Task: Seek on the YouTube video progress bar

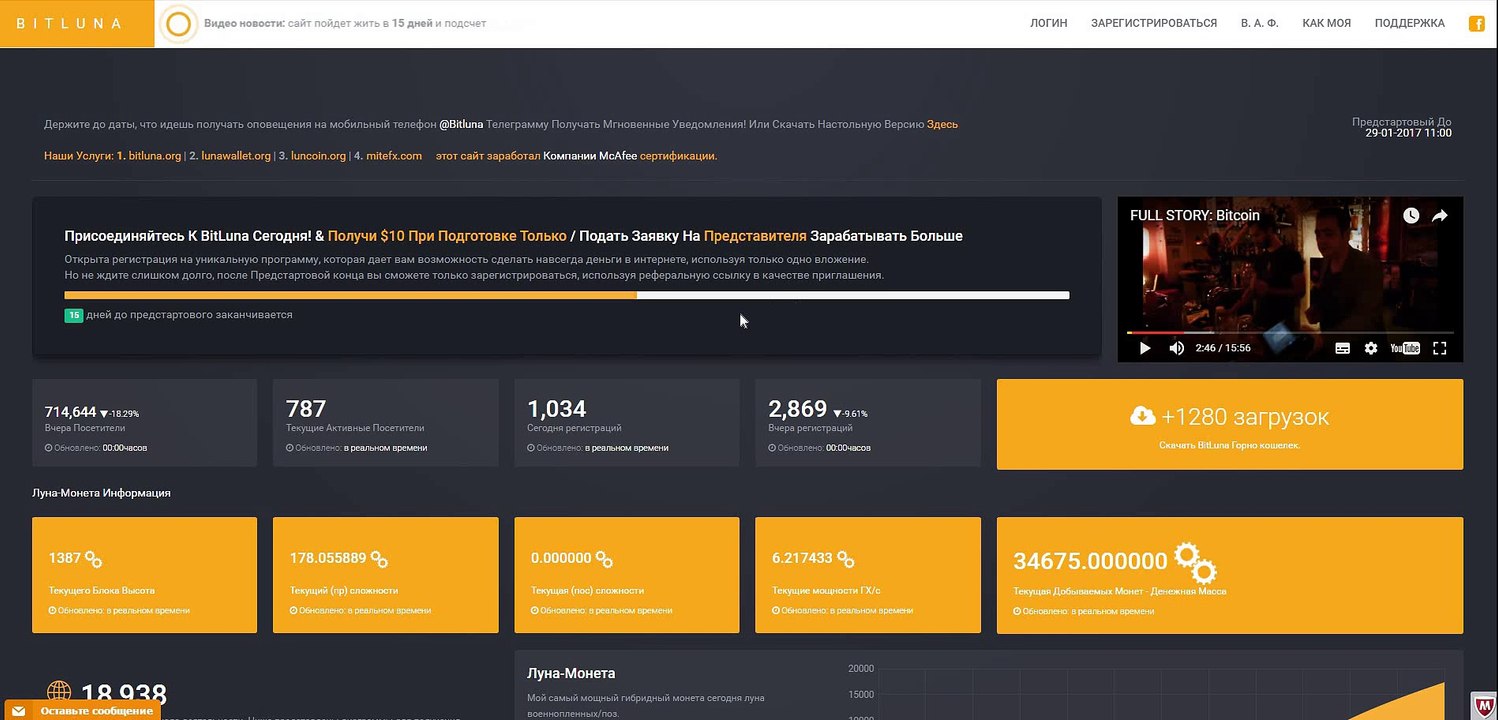Action: [1290, 332]
